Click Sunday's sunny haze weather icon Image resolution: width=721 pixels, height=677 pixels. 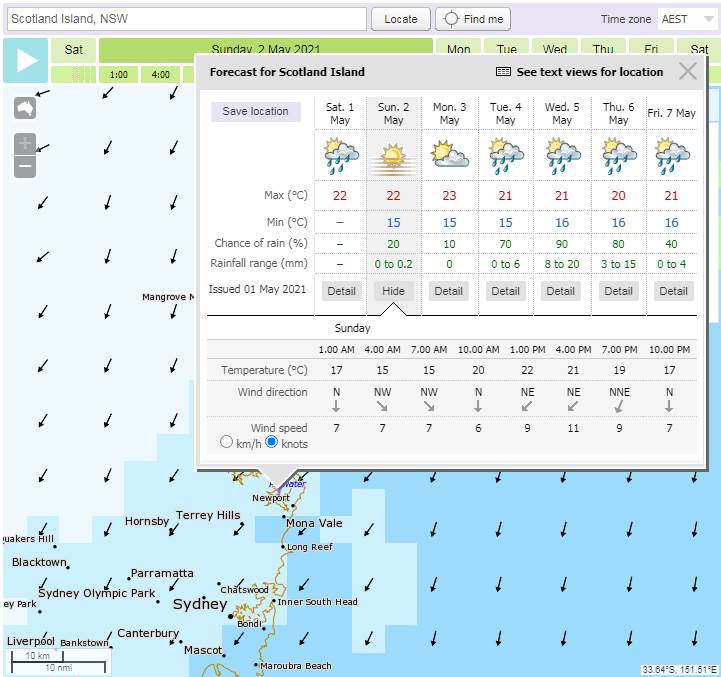pyautogui.click(x=393, y=156)
